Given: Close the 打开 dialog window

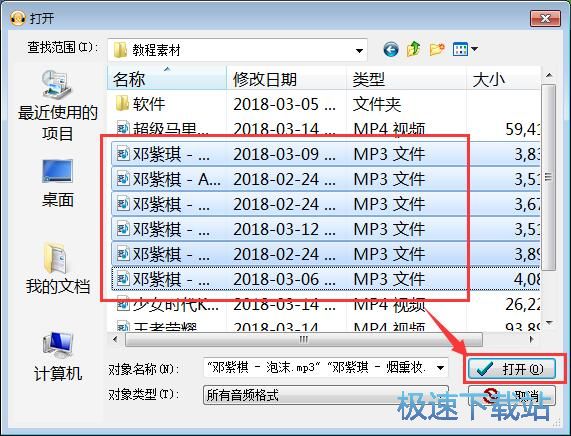Looking at the screenshot, I should [x=545, y=18].
